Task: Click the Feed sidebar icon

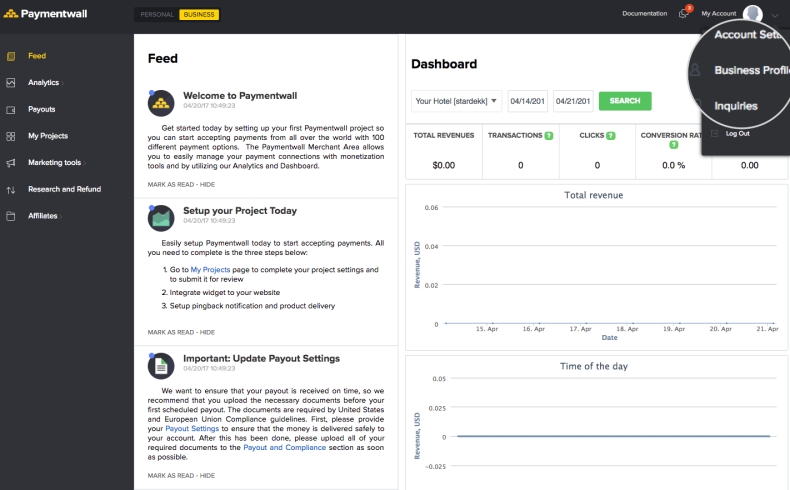Action: pos(10,56)
